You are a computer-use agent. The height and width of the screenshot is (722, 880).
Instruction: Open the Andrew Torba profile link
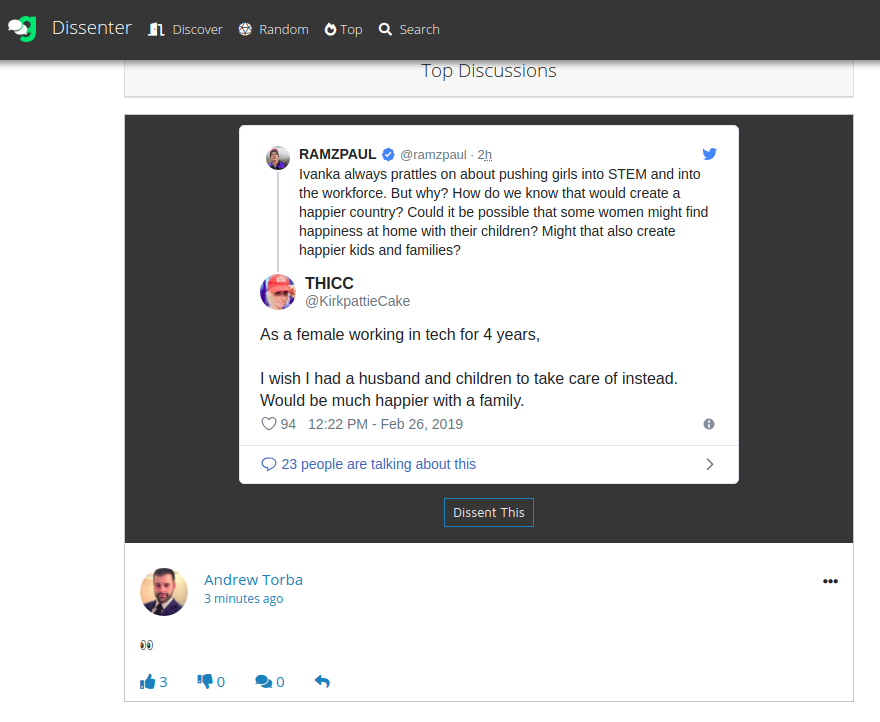pyautogui.click(x=253, y=580)
